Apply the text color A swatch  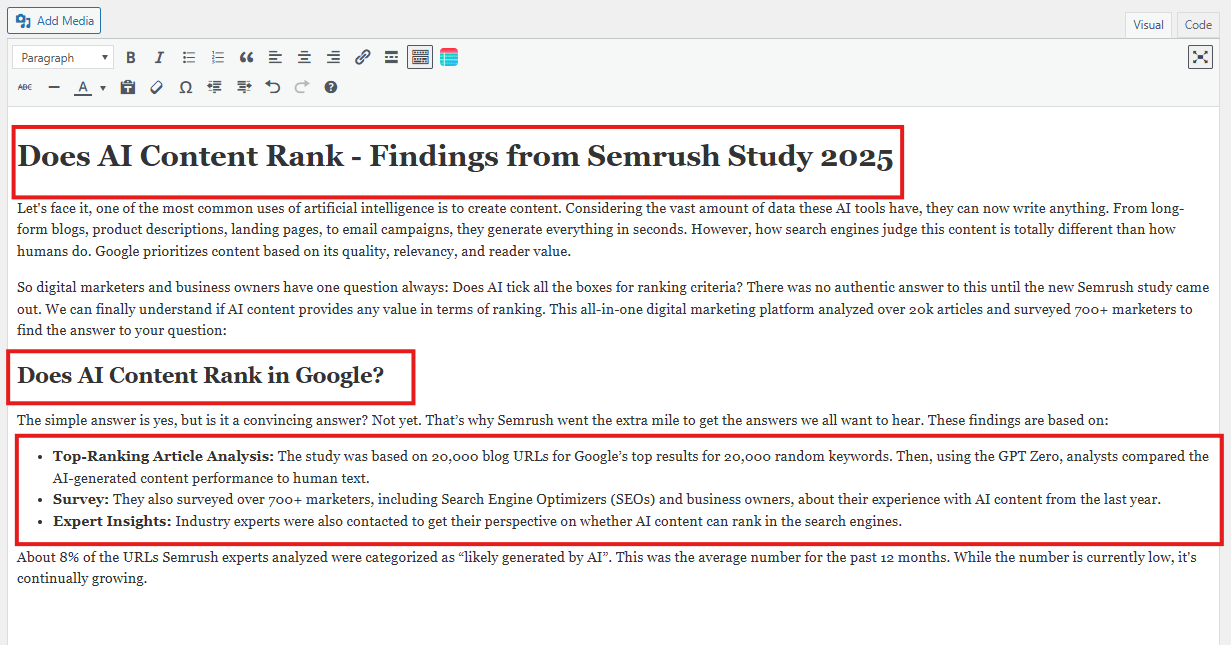point(84,88)
